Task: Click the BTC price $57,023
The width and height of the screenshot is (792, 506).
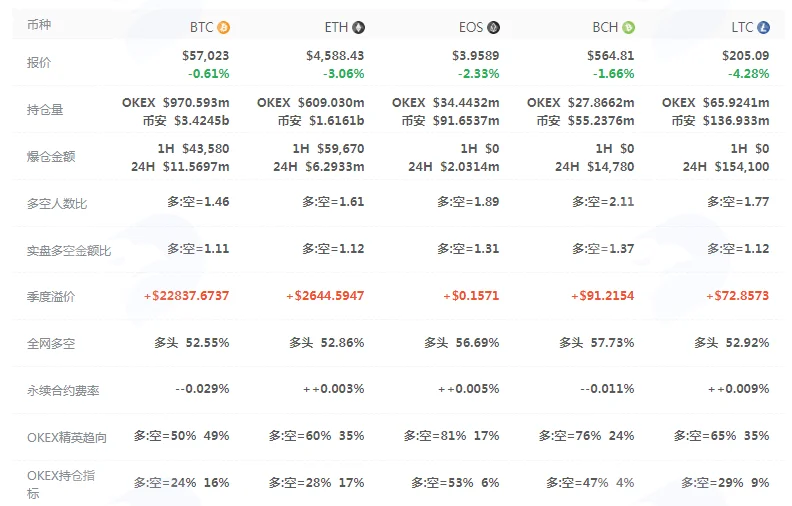Action: tap(206, 56)
